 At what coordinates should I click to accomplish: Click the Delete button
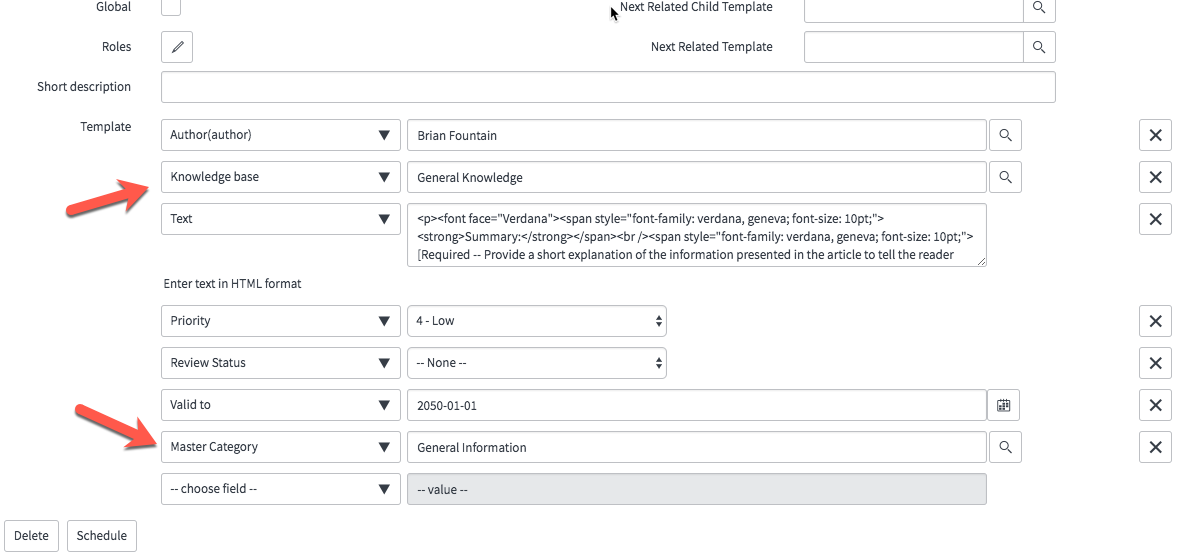pyautogui.click(x=32, y=536)
